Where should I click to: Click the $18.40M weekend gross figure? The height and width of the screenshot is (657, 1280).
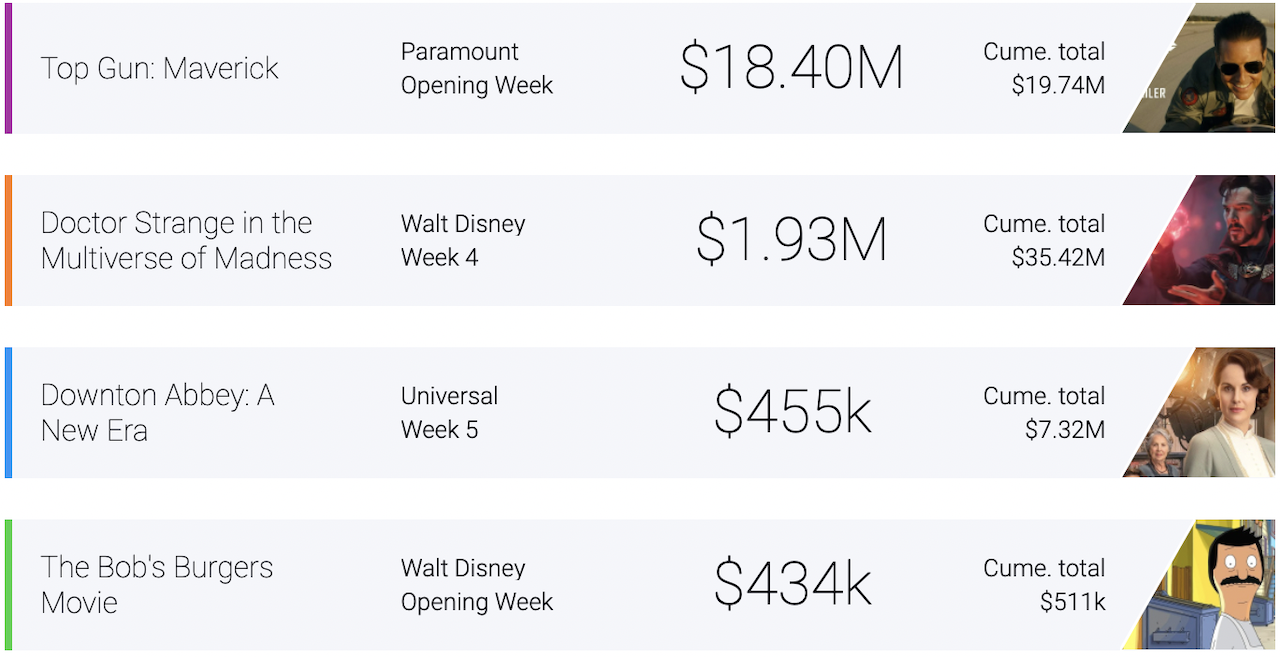pyautogui.click(x=791, y=68)
